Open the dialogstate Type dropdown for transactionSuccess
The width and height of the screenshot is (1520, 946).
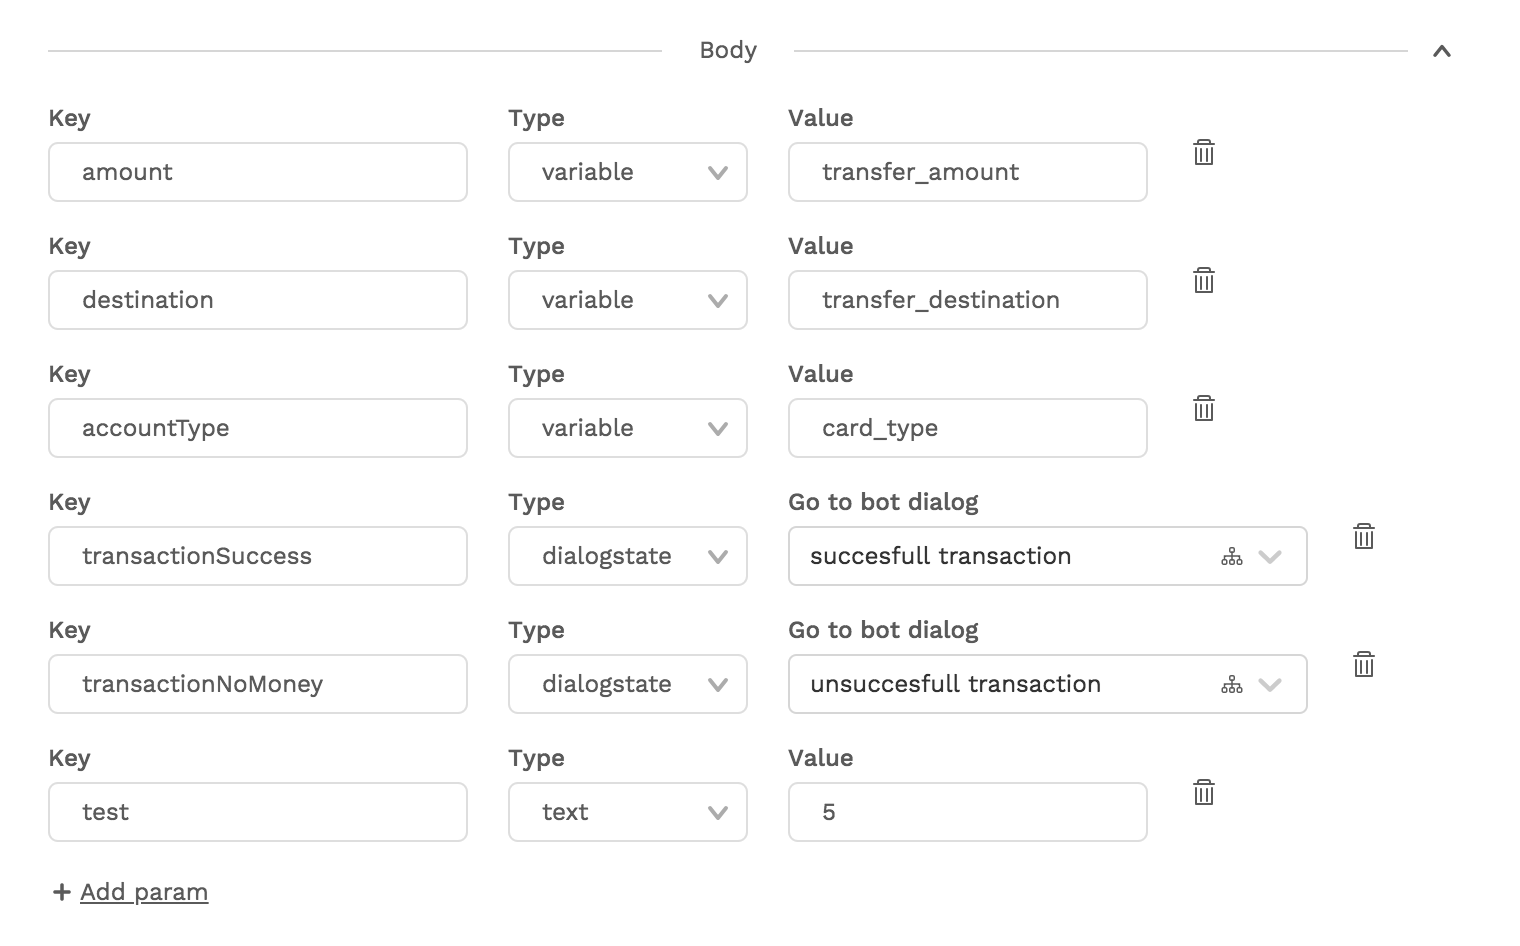pos(628,556)
